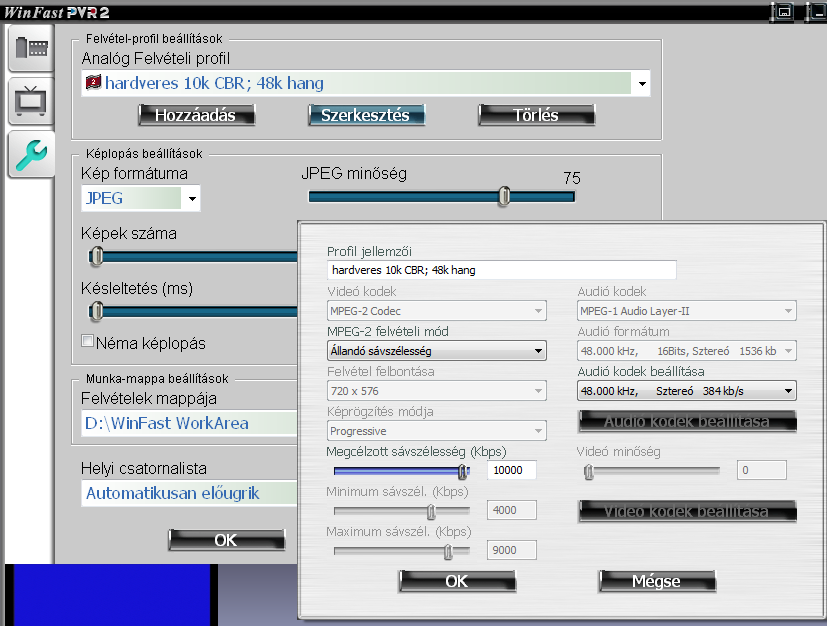Click Audió kodek beállítása button

[x=687, y=421]
